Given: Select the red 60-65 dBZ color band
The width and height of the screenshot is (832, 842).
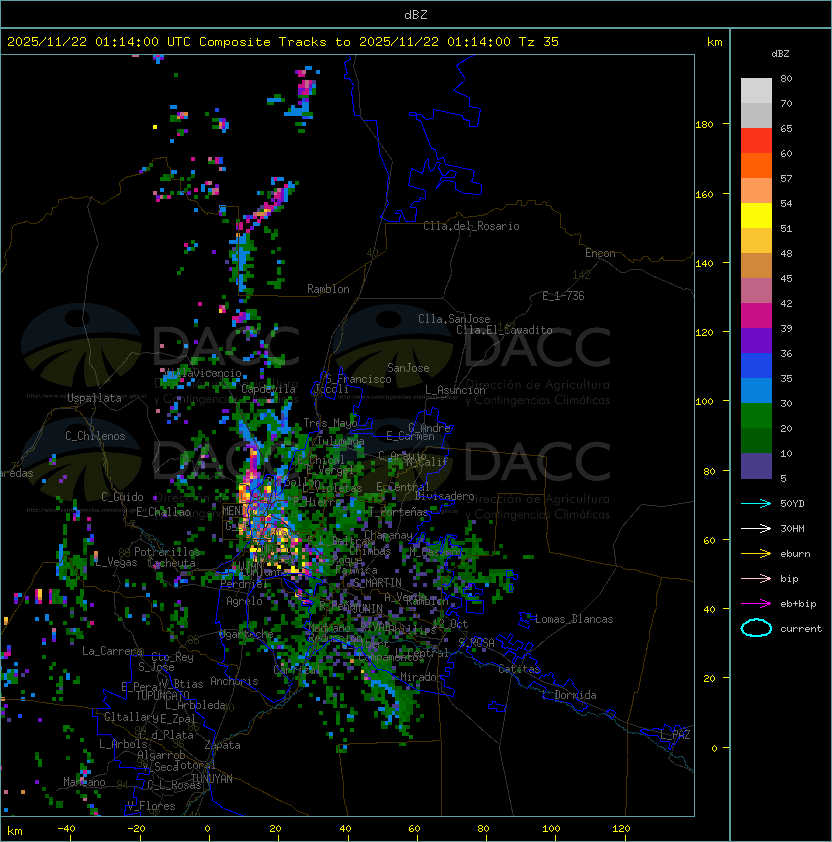Looking at the screenshot, I should pos(756,141).
